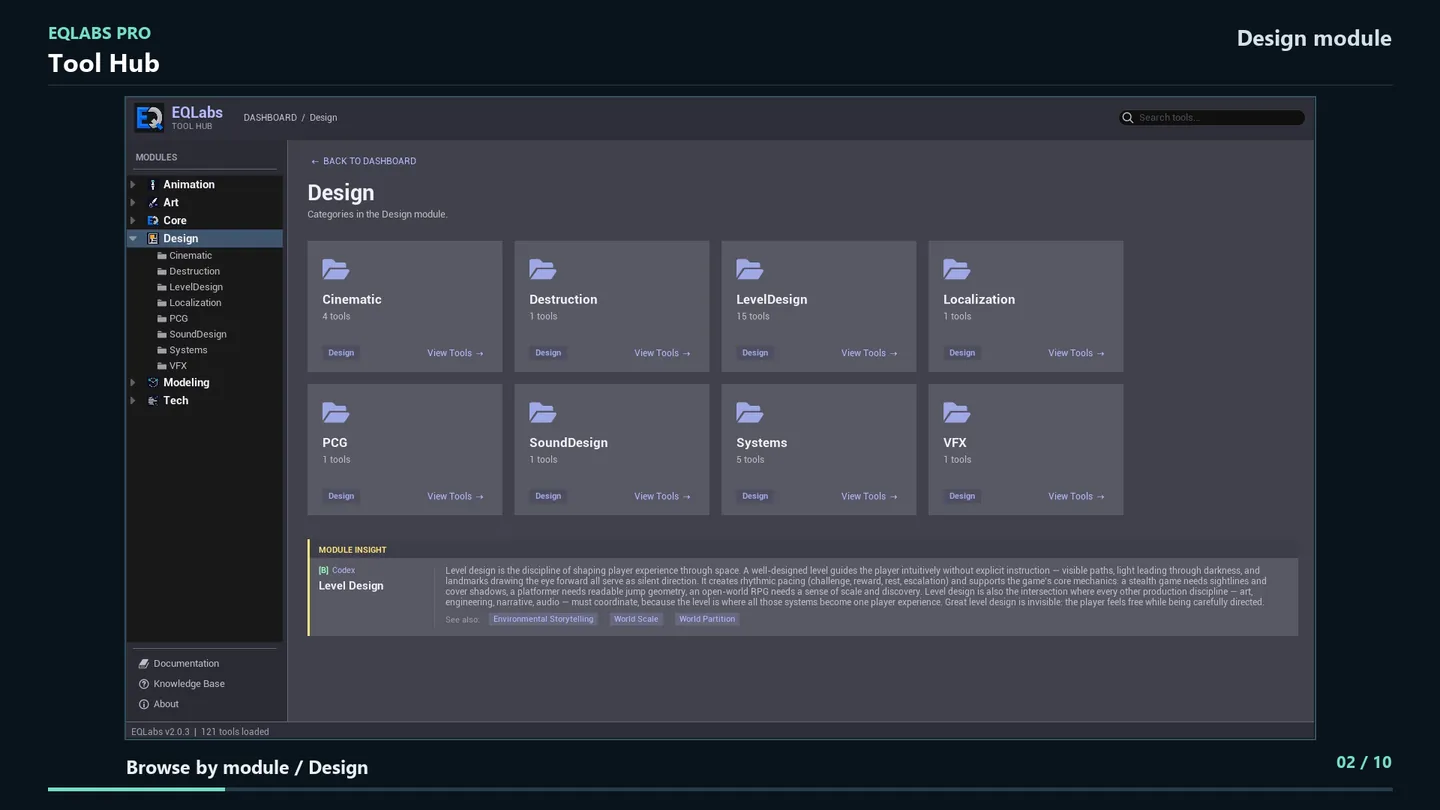Click the World Scale tag
The image size is (1440, 810).
click(x=636, y=620)
